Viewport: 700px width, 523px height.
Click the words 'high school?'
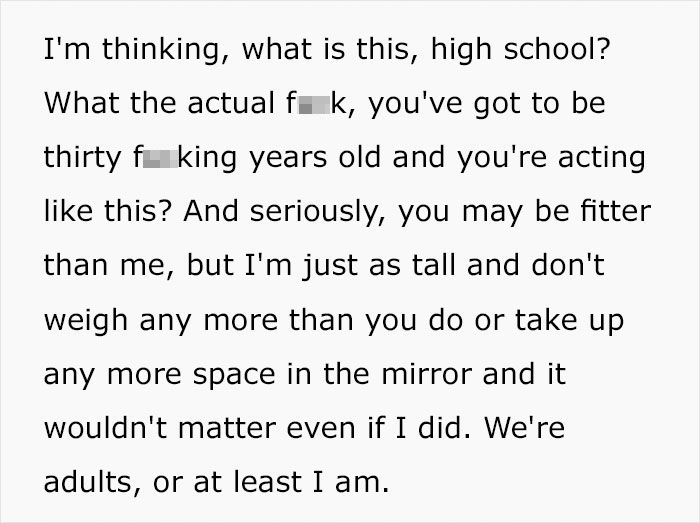click(x=521, y=49)
